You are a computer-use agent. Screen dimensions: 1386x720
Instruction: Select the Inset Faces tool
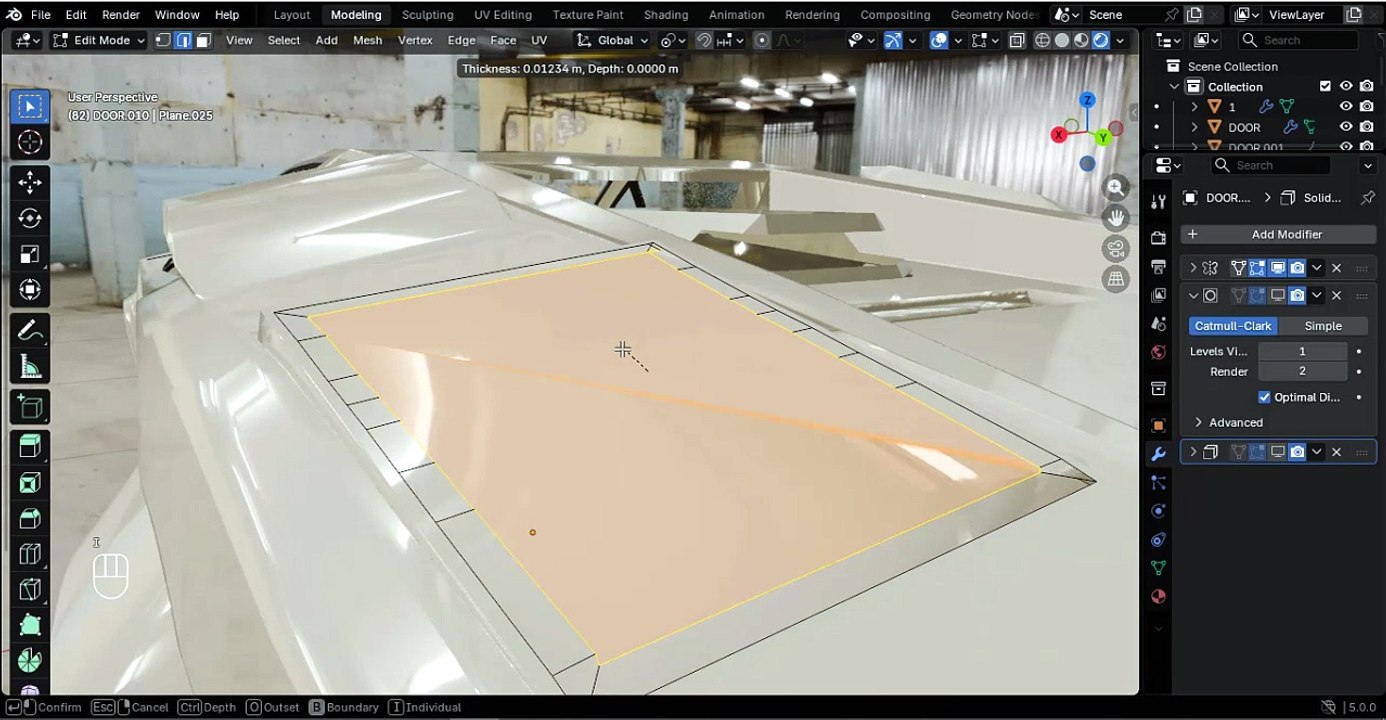(30, 483)
